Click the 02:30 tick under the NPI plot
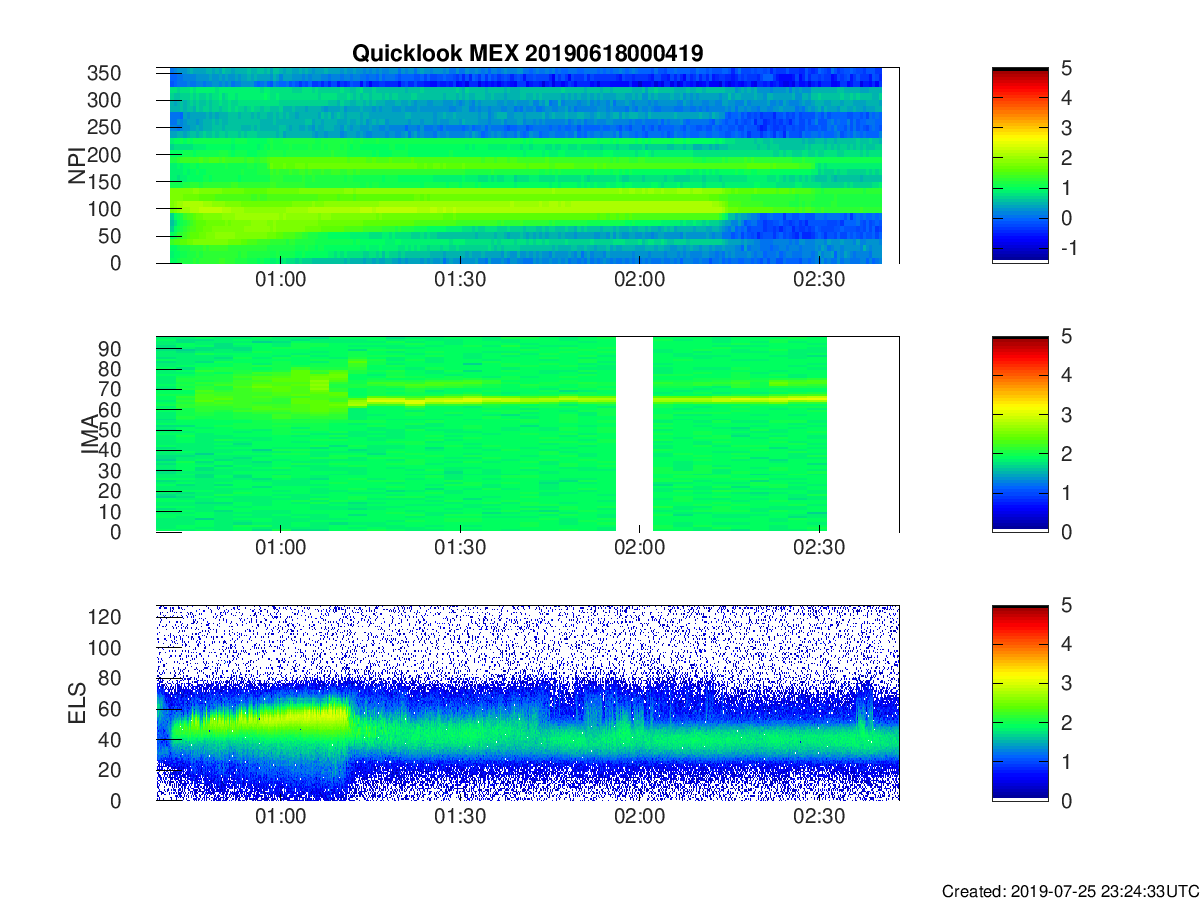The height and width of the screenshot is (900, 1200). (818, 280)
